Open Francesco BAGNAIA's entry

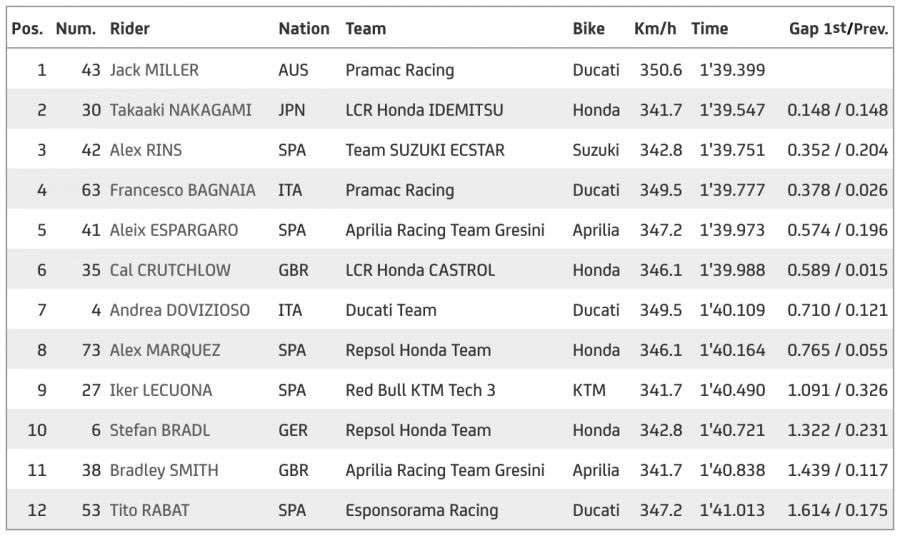(182, 190)
